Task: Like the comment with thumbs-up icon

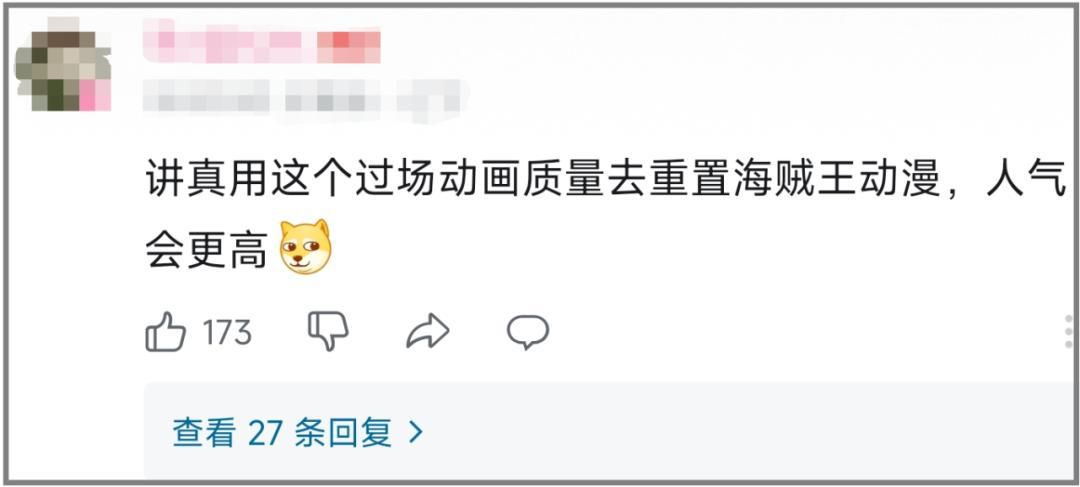Action: (x=165, y=332)
